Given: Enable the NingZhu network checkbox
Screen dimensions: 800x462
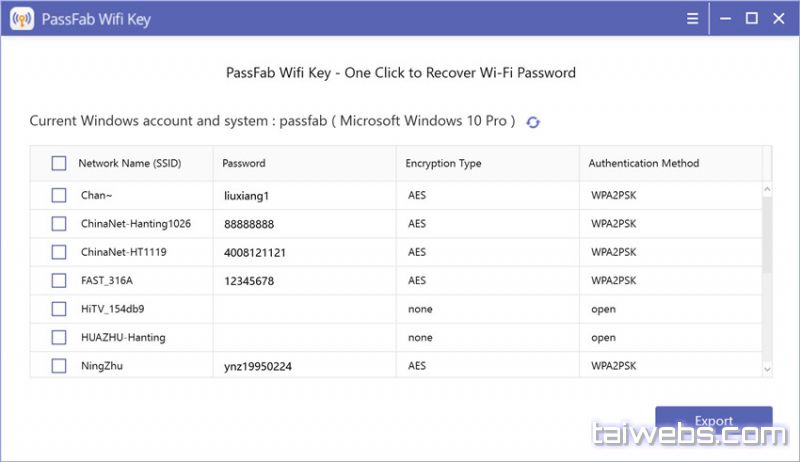Looking at the screenshot, I should [59, 366].
